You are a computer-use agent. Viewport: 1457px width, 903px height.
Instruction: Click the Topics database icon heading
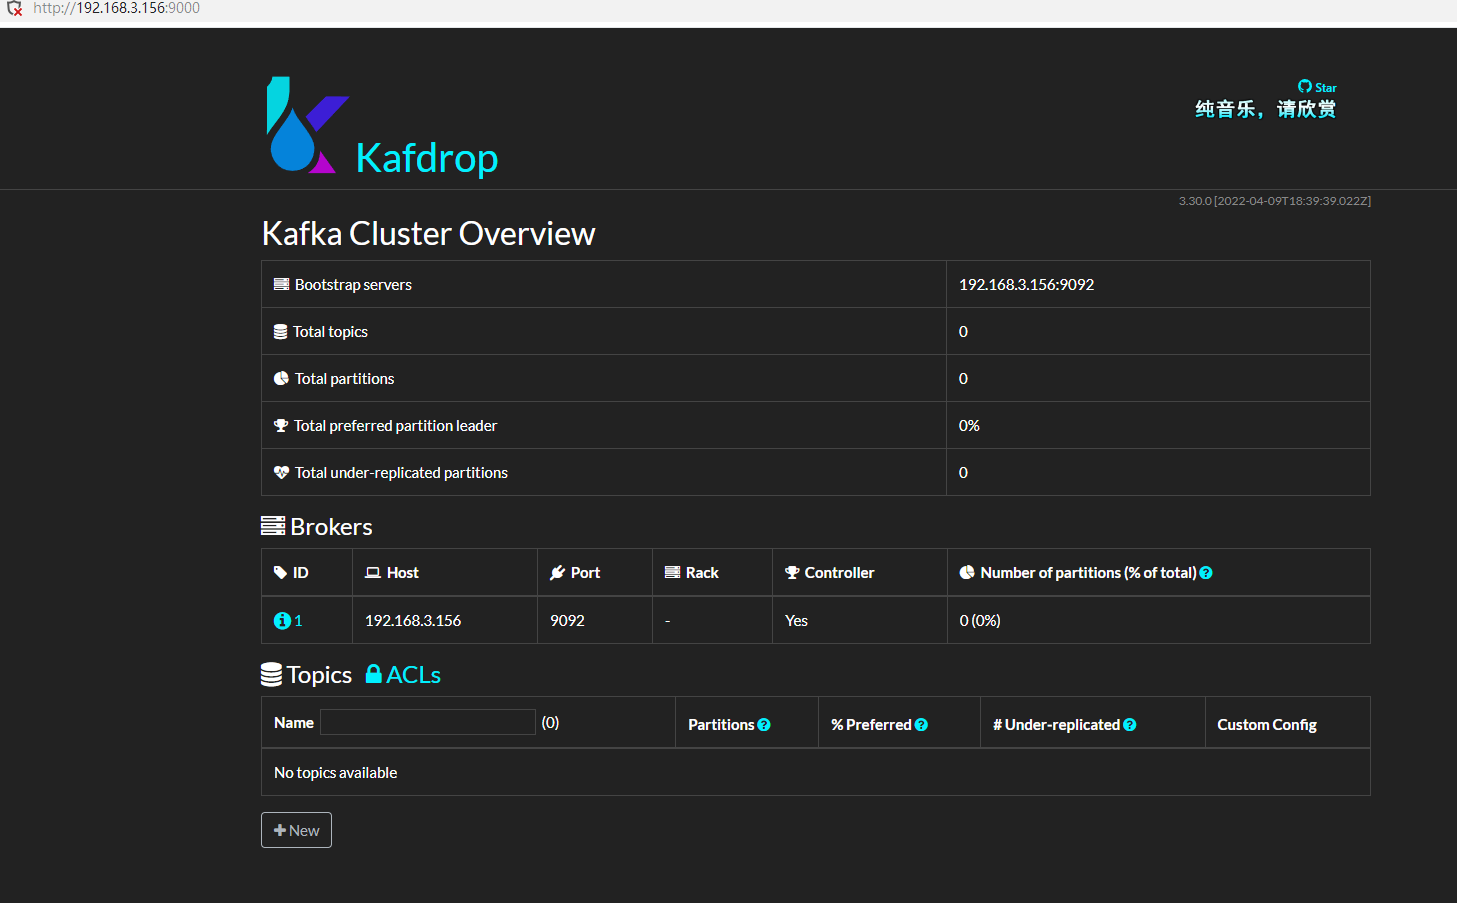click(271, 675)
